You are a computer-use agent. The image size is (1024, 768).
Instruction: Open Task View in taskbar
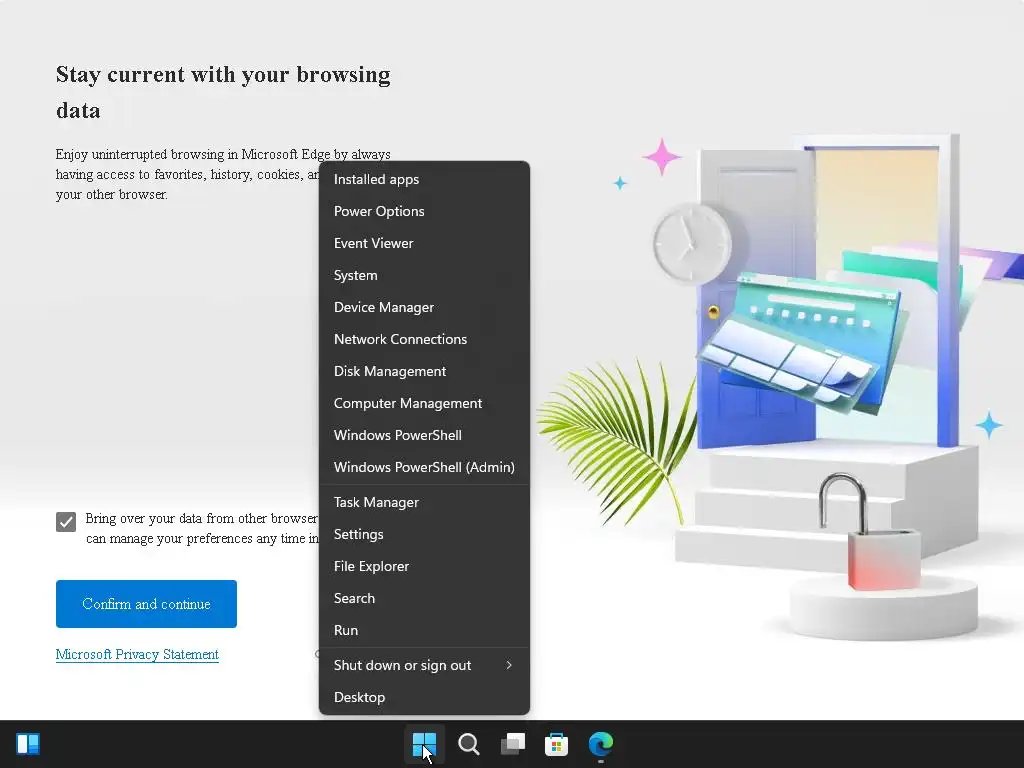tap(513, 743)
